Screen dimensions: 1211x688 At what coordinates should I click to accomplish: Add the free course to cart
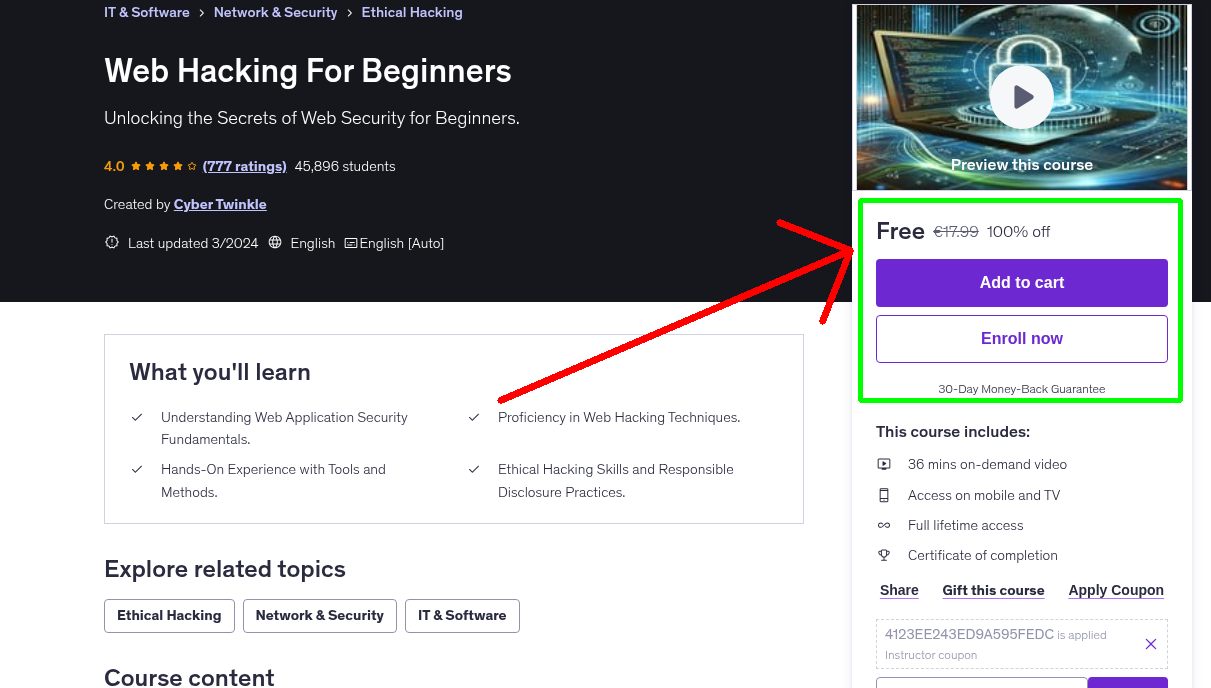[1021, 283]
